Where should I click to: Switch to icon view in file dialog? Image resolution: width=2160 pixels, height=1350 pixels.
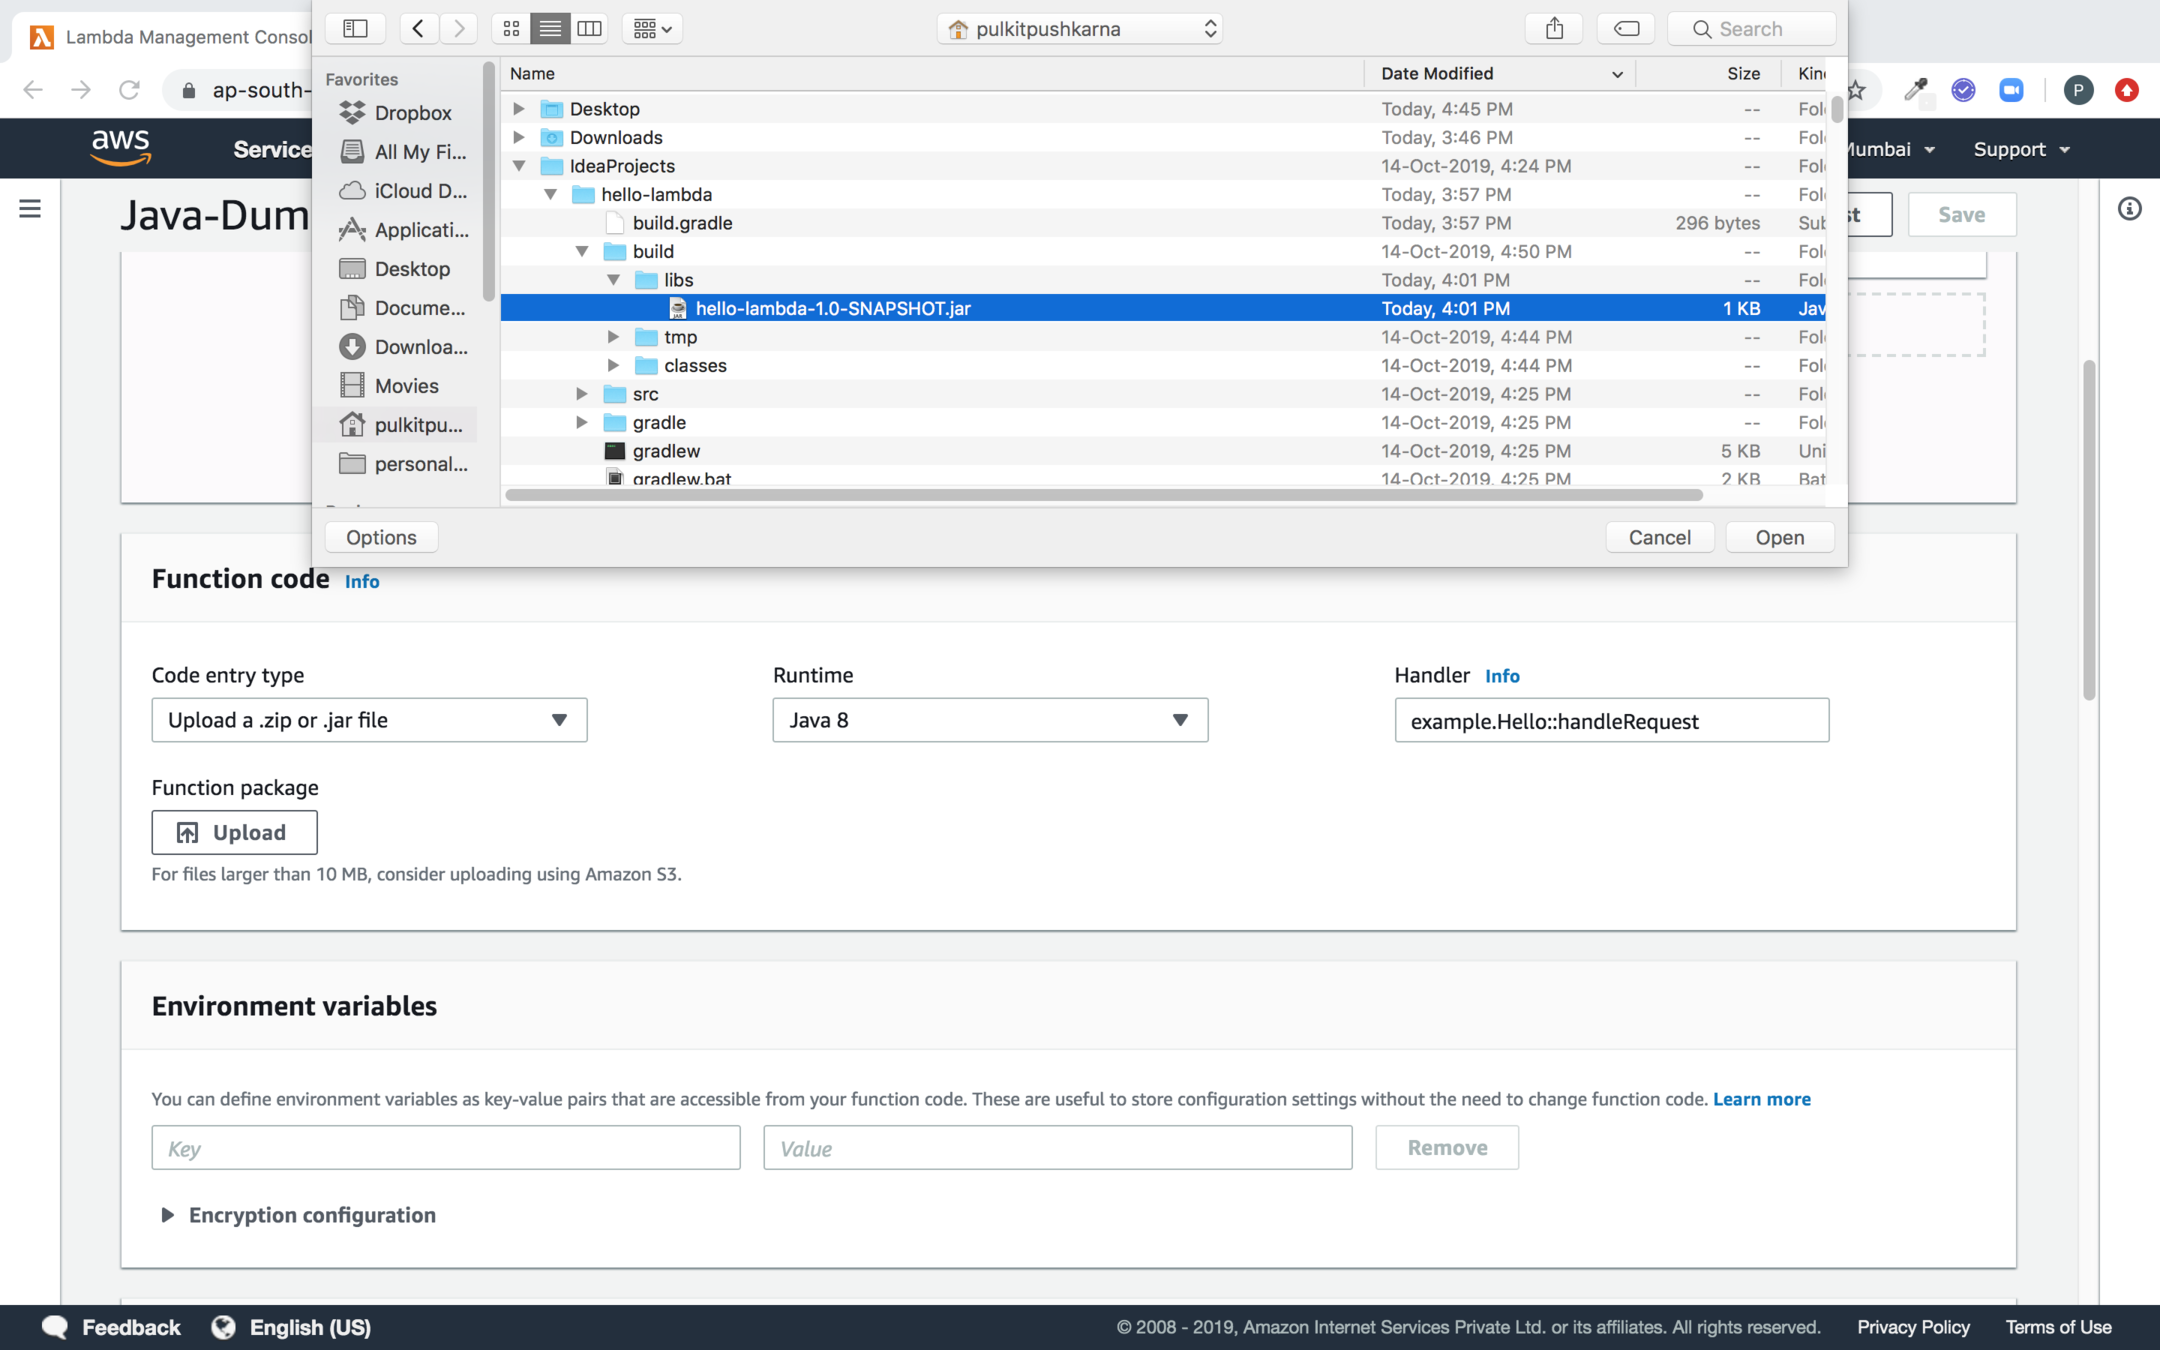(x=511, y=28)
